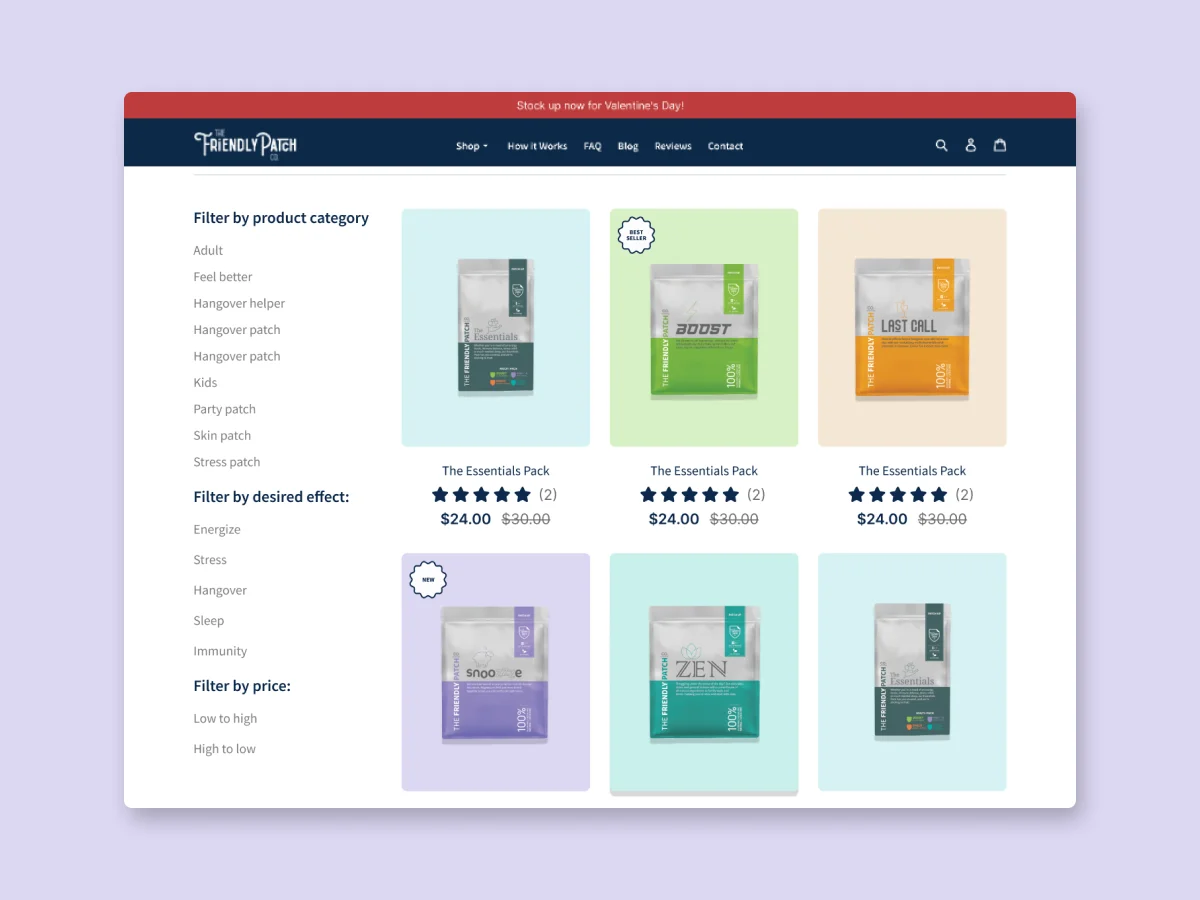Filter products by Kids category
This screenshot has width=1200, height=900.
205,383
